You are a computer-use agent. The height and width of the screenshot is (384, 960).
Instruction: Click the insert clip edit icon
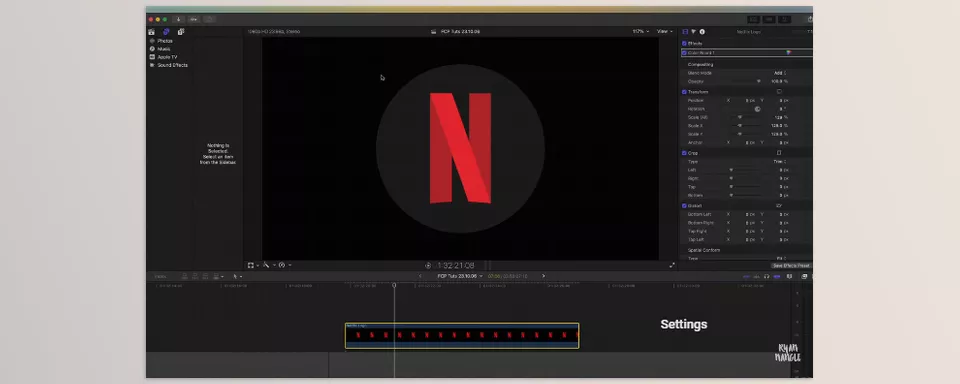[x=195, y=276]
